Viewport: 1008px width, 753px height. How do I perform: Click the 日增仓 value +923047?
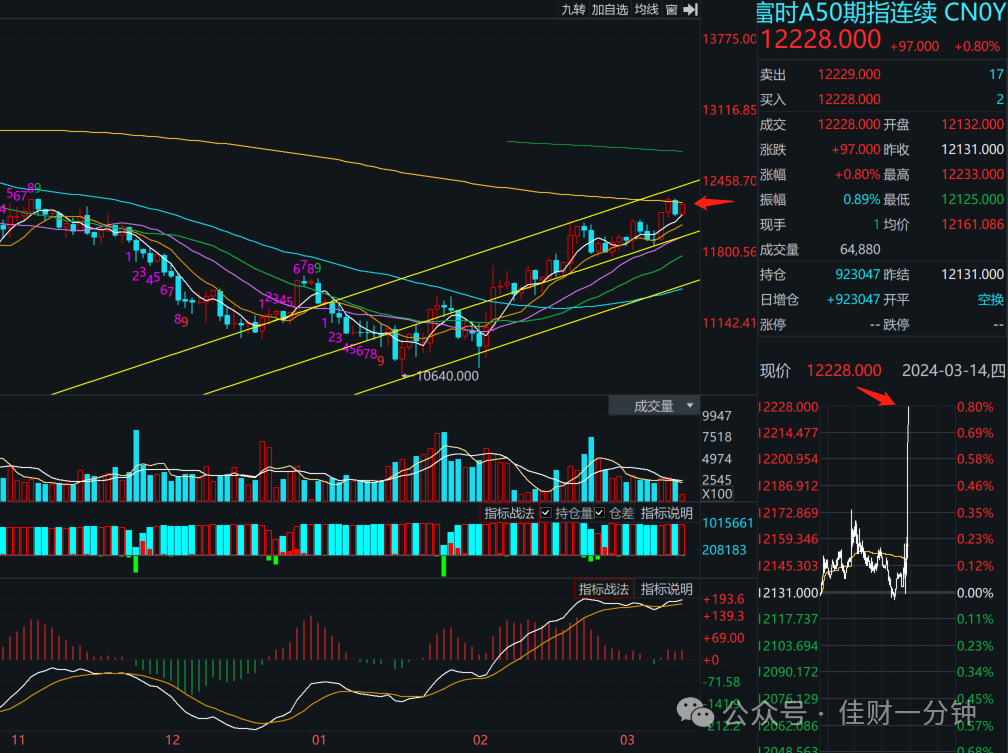tap(854, 300)
